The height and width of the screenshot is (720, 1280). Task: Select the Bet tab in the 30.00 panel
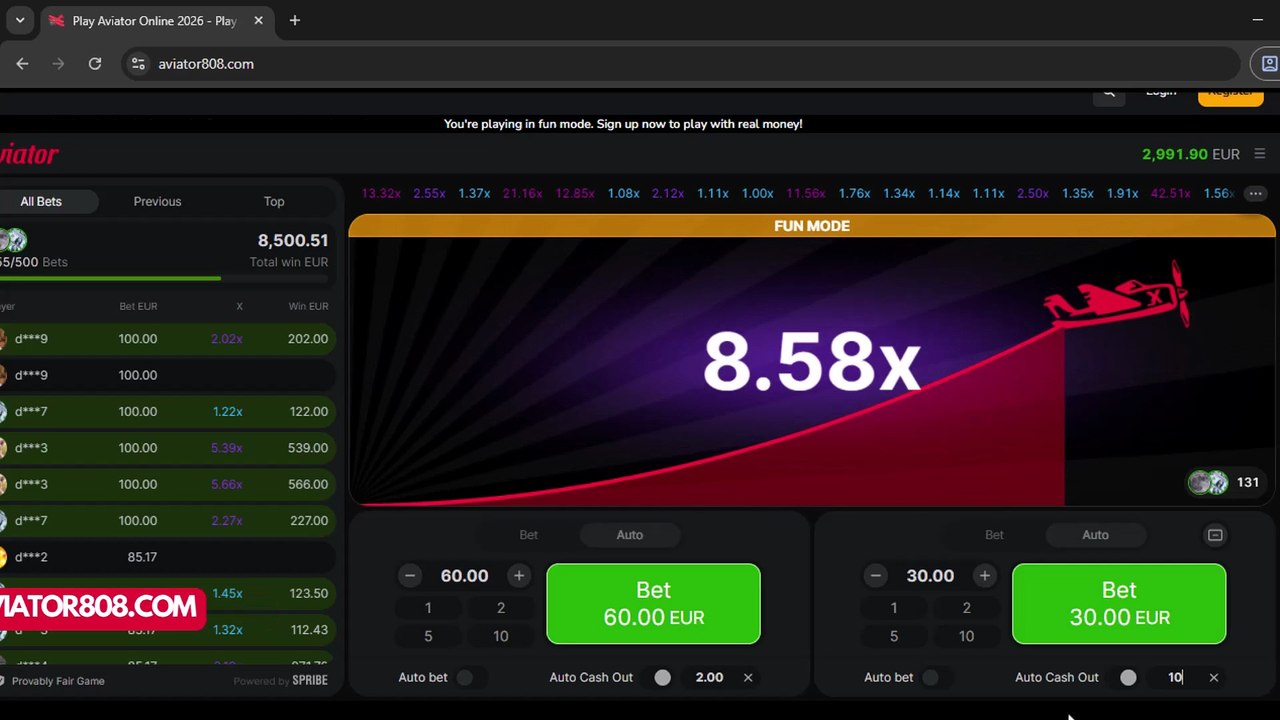pyautogui.click(x=994, y=535)
